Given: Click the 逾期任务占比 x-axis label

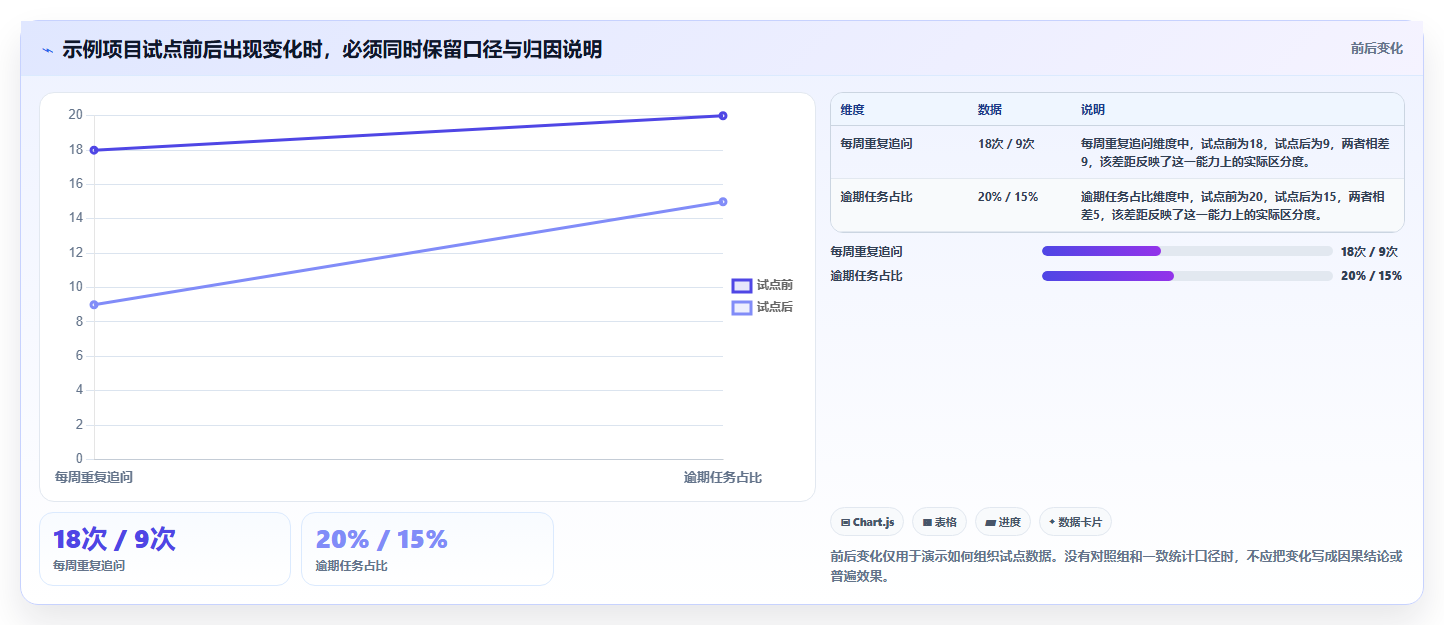Looking at the screenshot, I should [723, 478].
